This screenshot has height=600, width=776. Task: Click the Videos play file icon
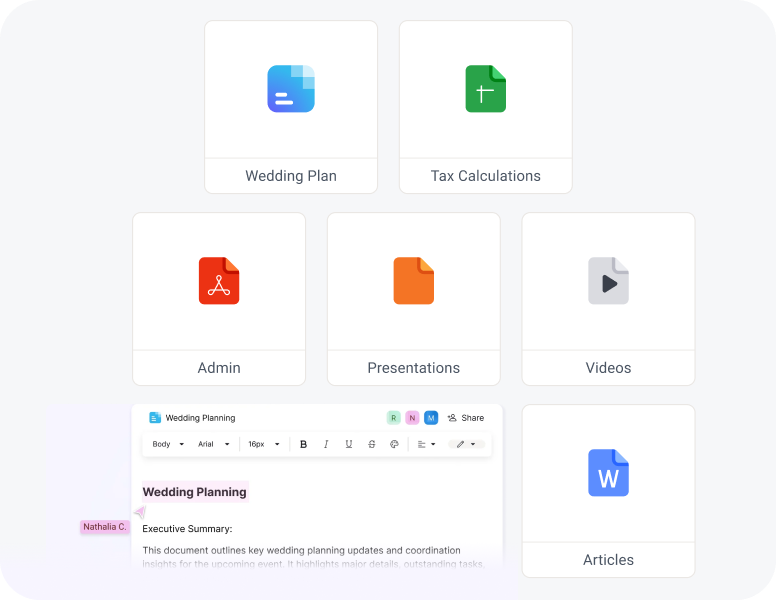coord(608,281)
